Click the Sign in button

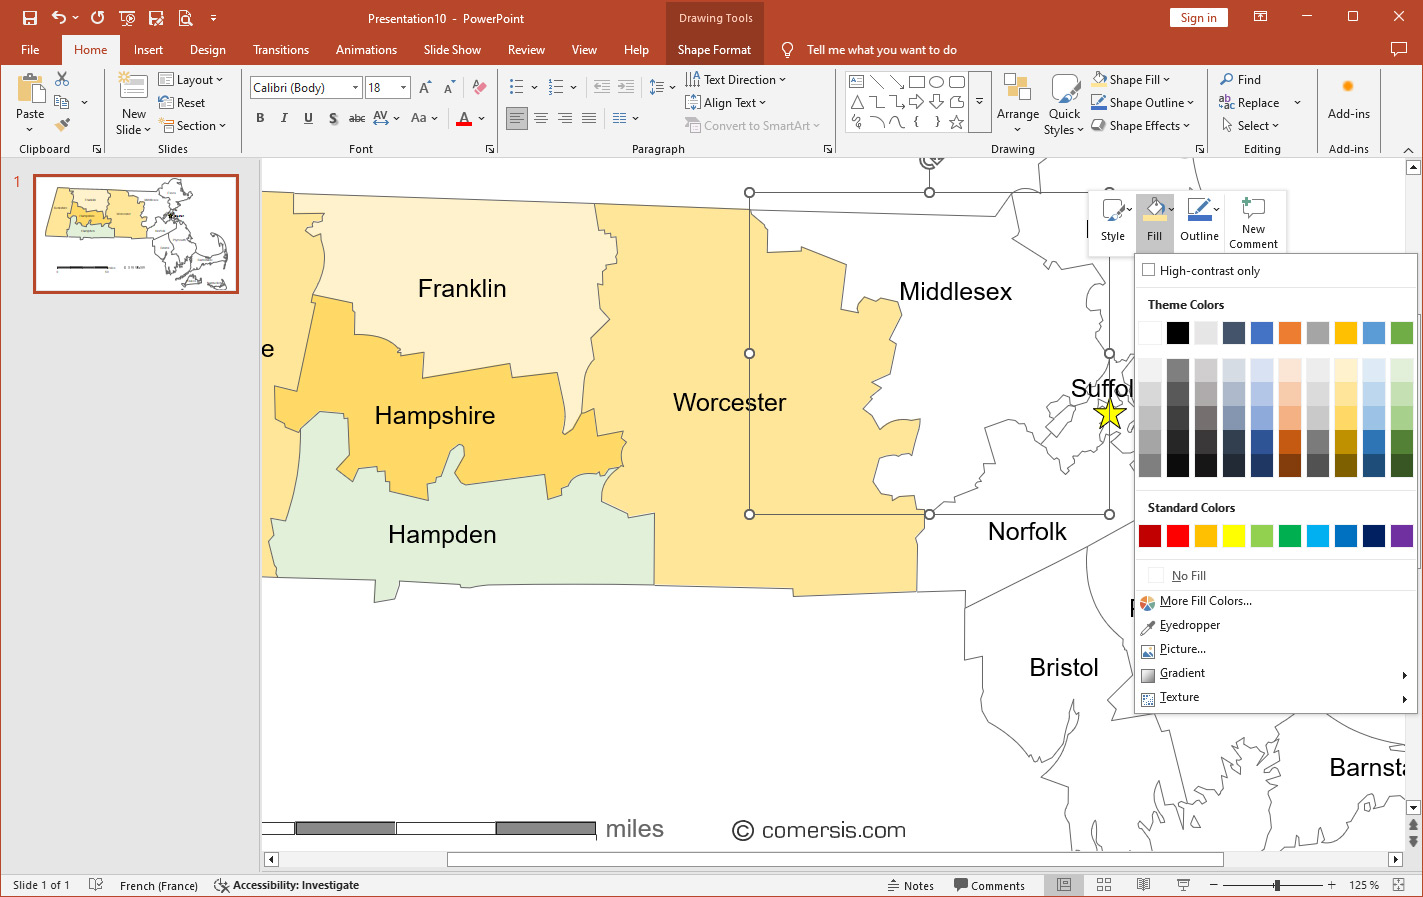pyautogui.click(x=1198, y=18)
